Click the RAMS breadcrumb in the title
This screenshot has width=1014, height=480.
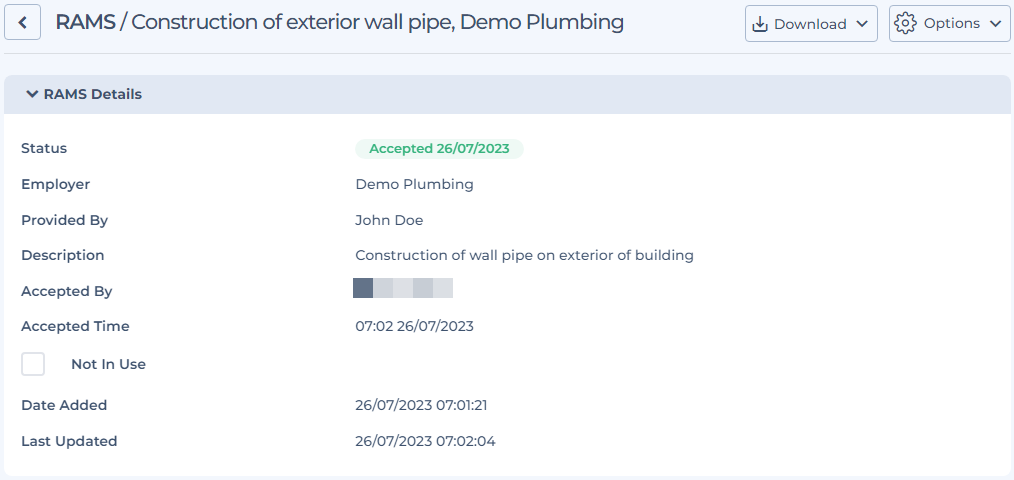coord(85,22)
